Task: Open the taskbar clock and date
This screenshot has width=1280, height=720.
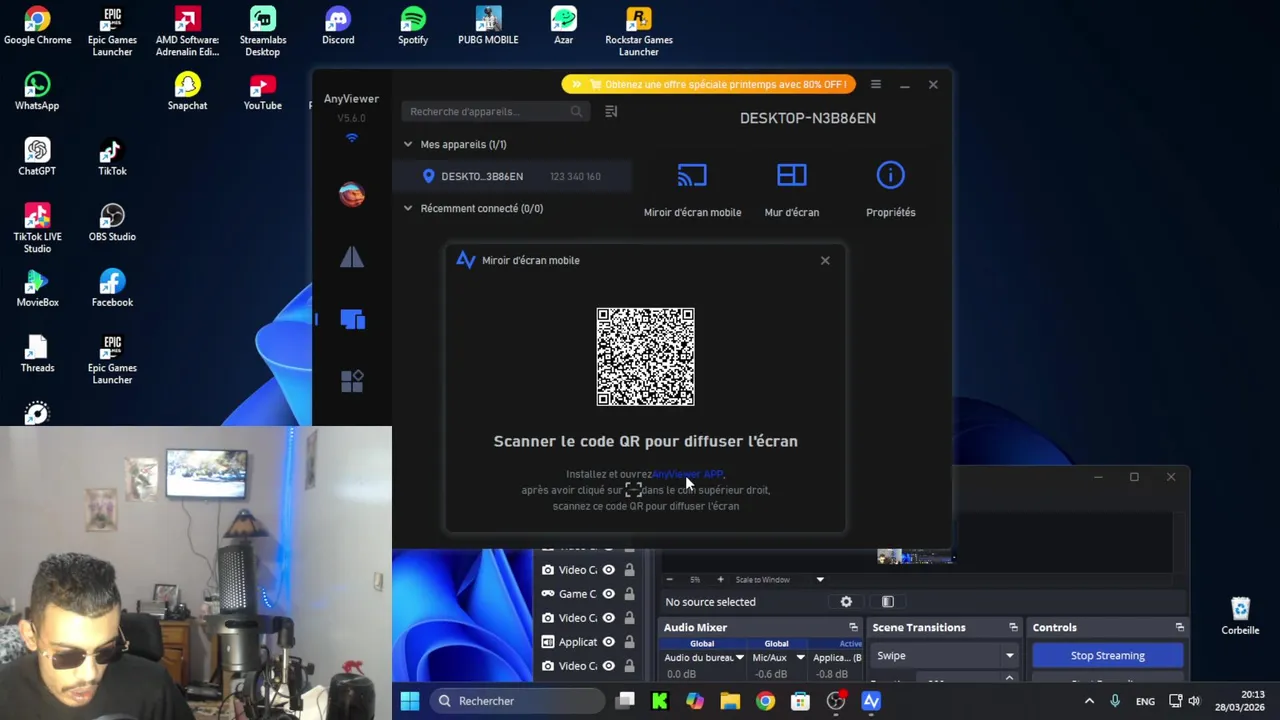Action: point(1239,701)
